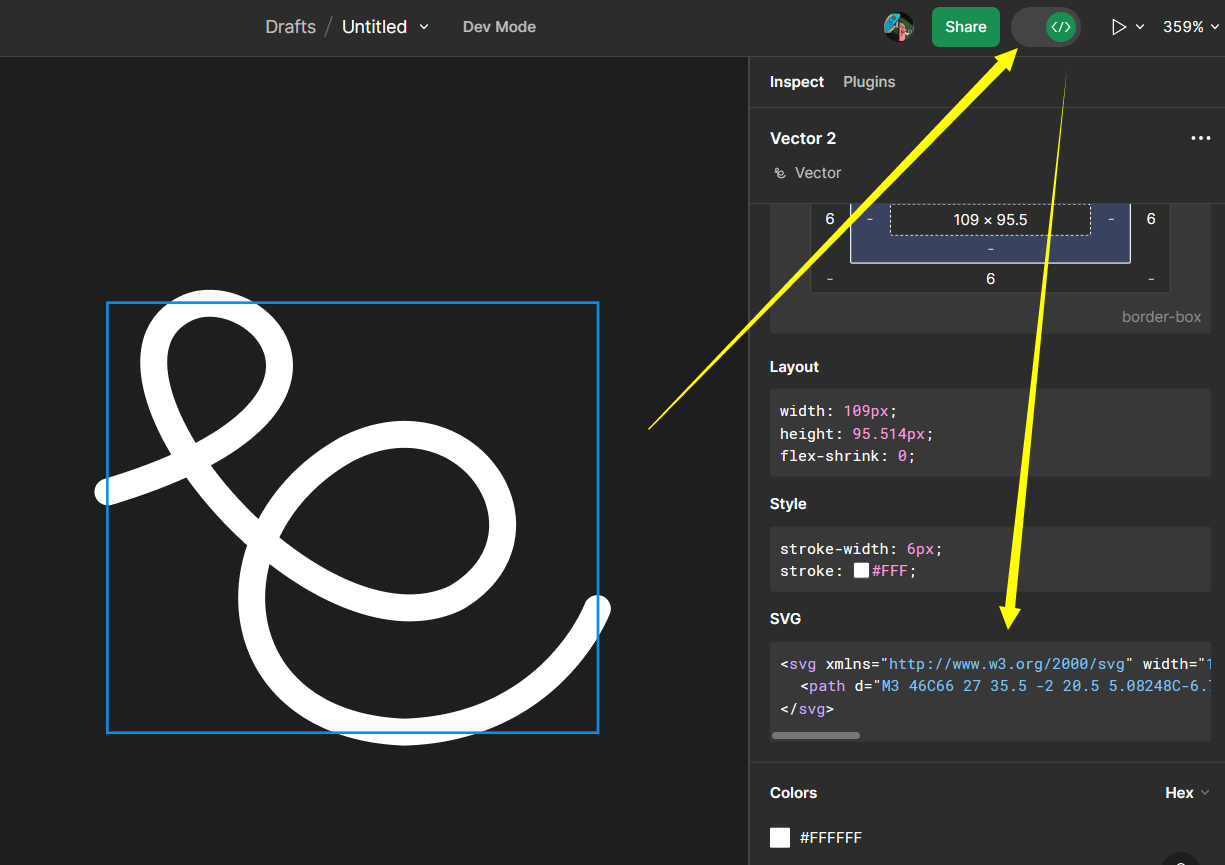
Task: Select the Inspect tab
Action: pos(797,82)
